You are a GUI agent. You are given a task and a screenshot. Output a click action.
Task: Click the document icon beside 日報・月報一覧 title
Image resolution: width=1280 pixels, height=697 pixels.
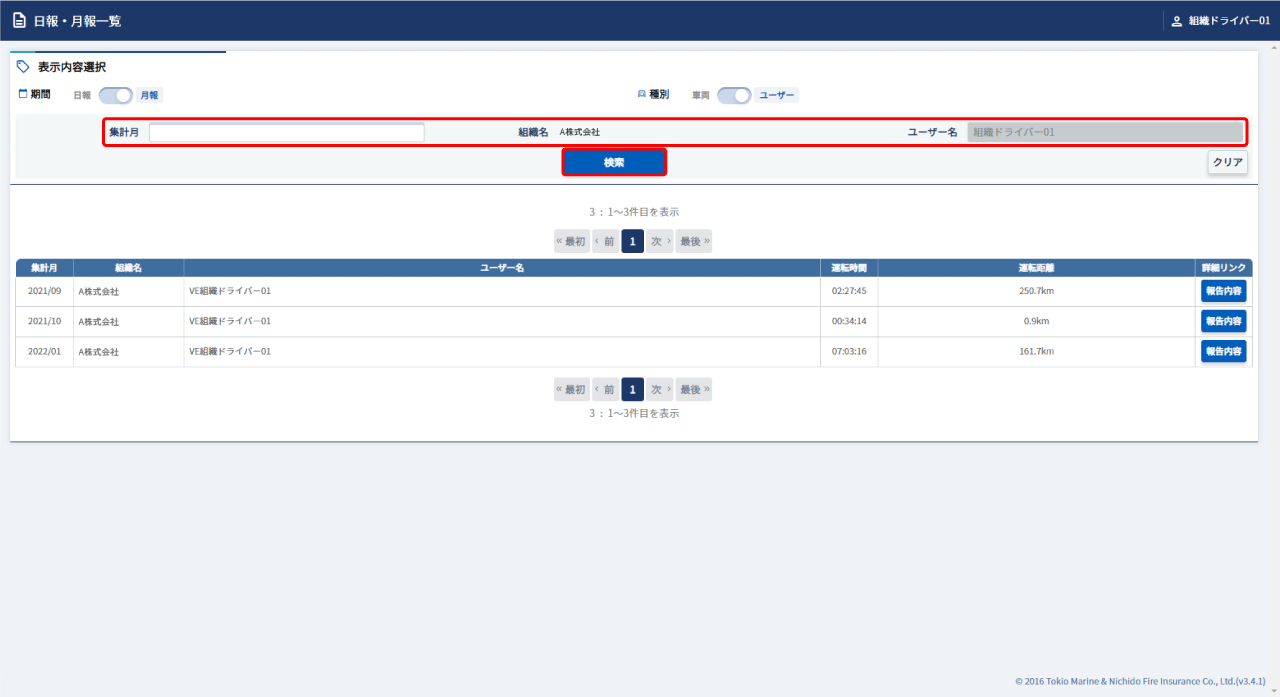(x=19, y=20)
